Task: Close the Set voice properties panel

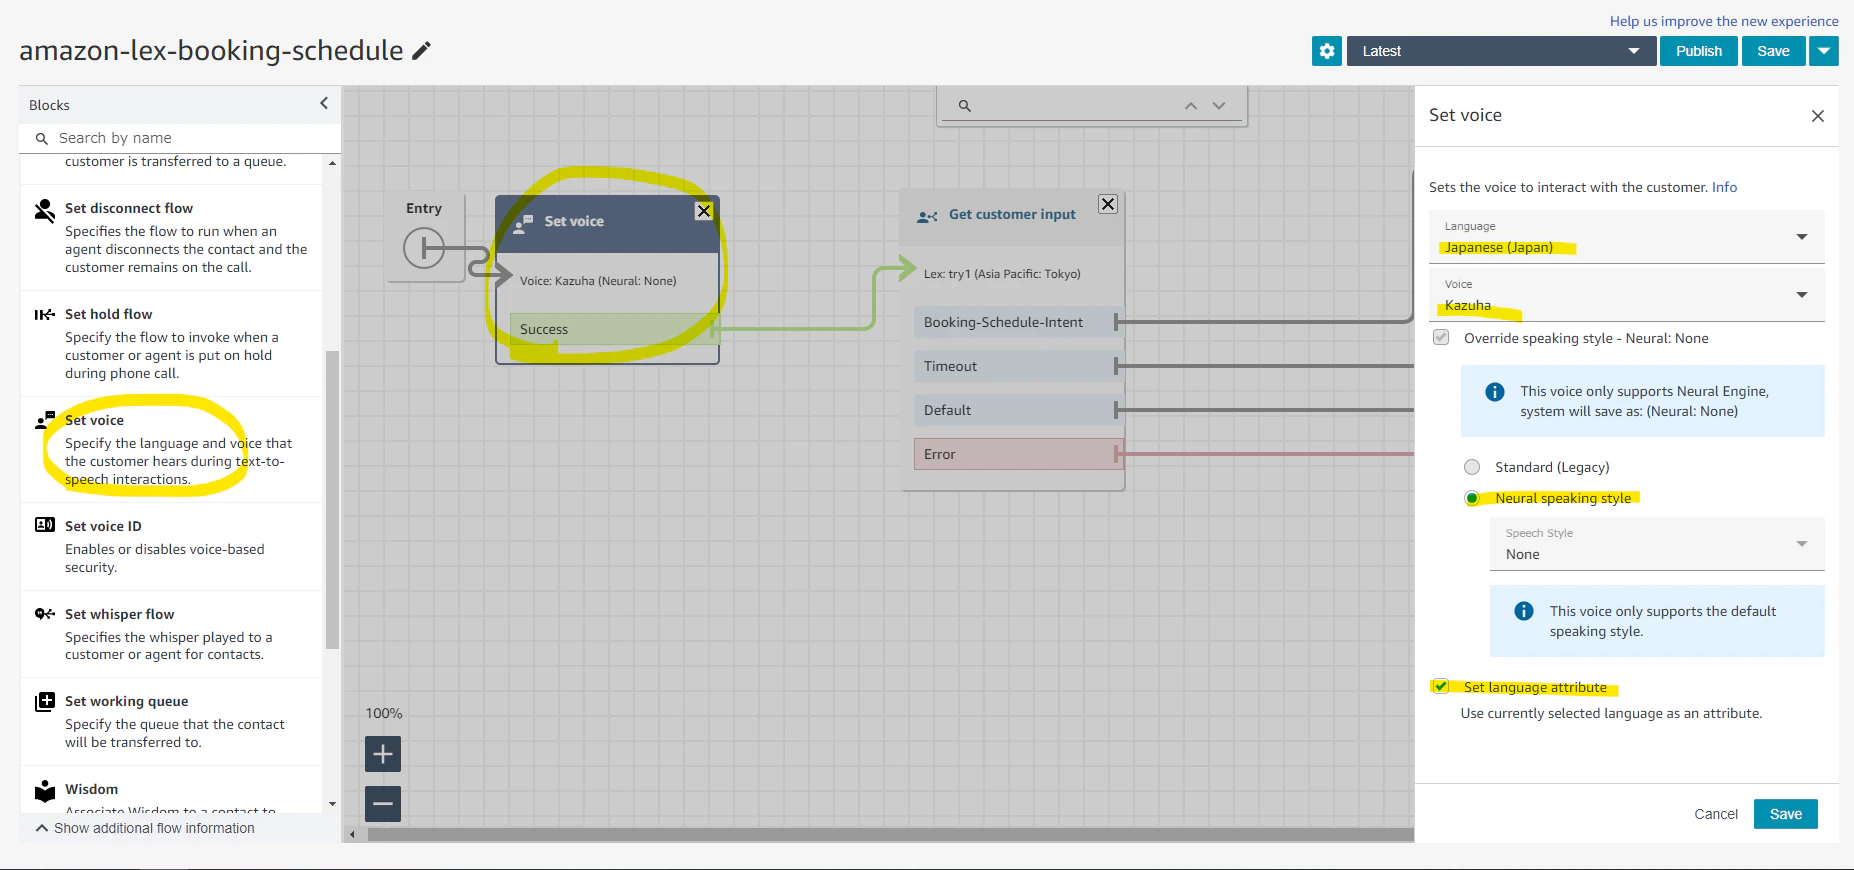Action: tap(1818, 116)
